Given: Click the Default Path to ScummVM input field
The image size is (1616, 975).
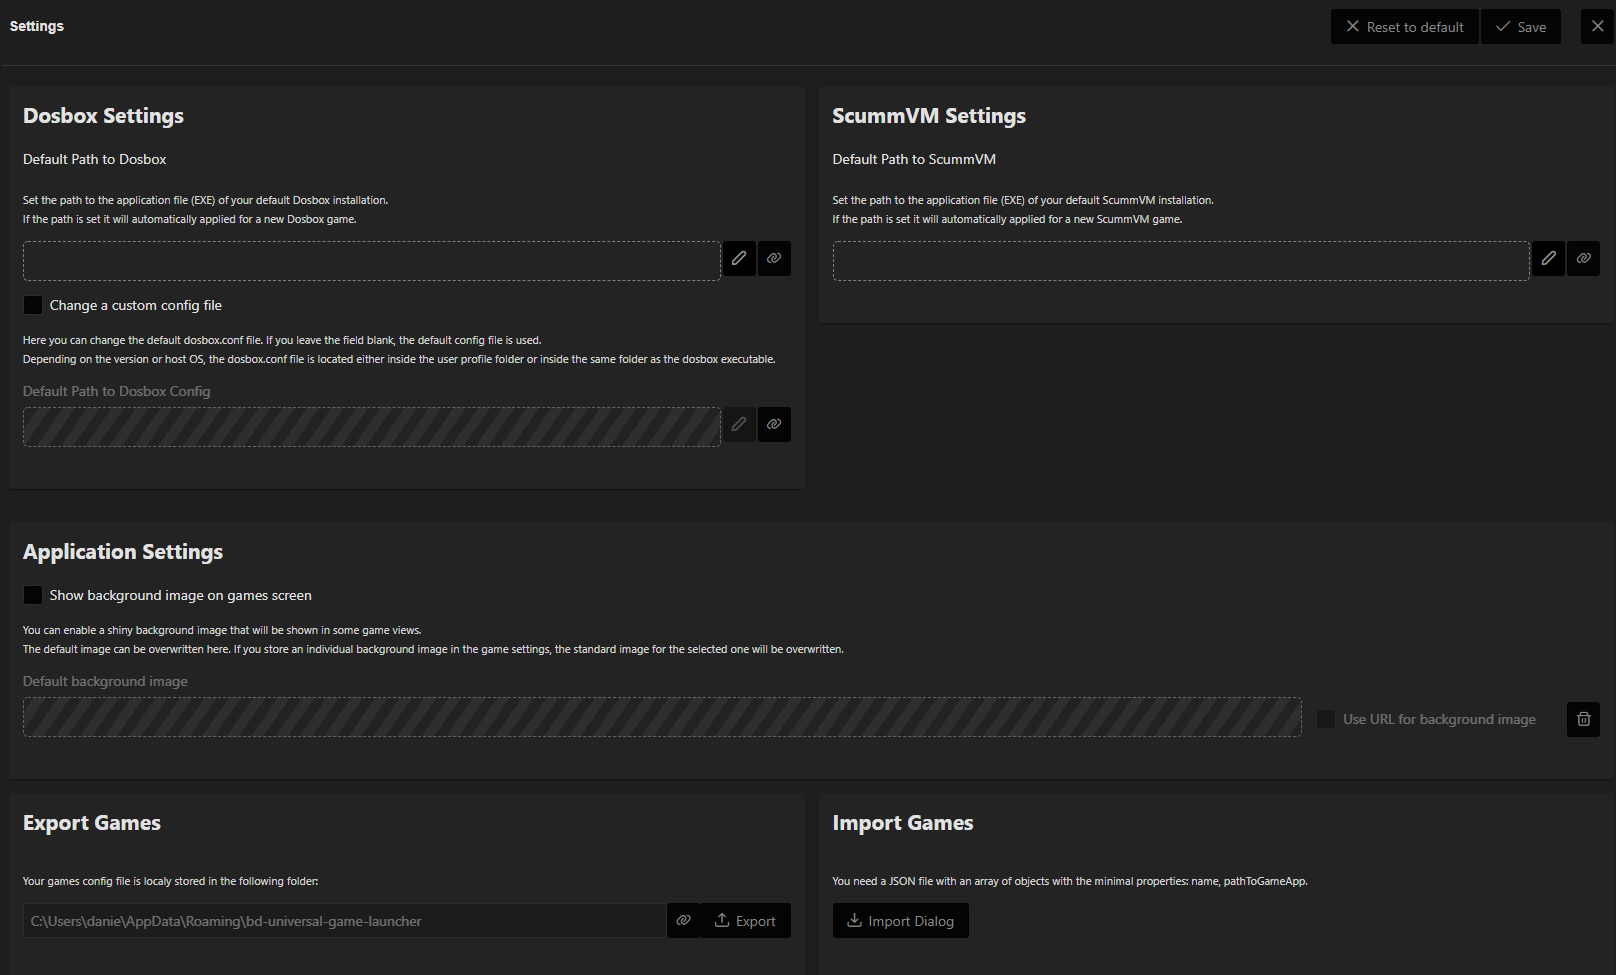Looking at the screenshot, I should pos(1180,260).
